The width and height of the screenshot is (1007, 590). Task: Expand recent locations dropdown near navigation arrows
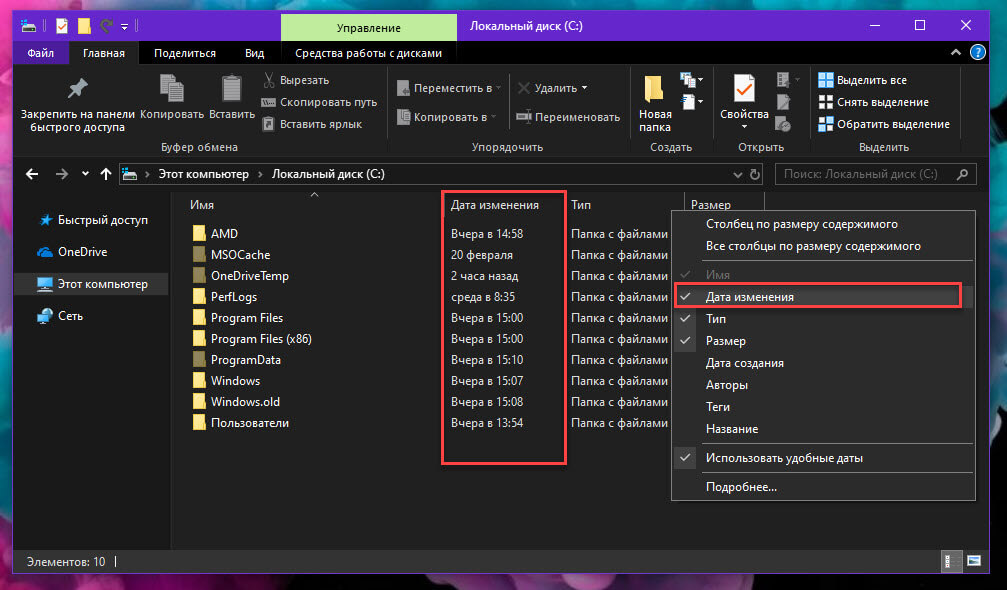(85, 174)
